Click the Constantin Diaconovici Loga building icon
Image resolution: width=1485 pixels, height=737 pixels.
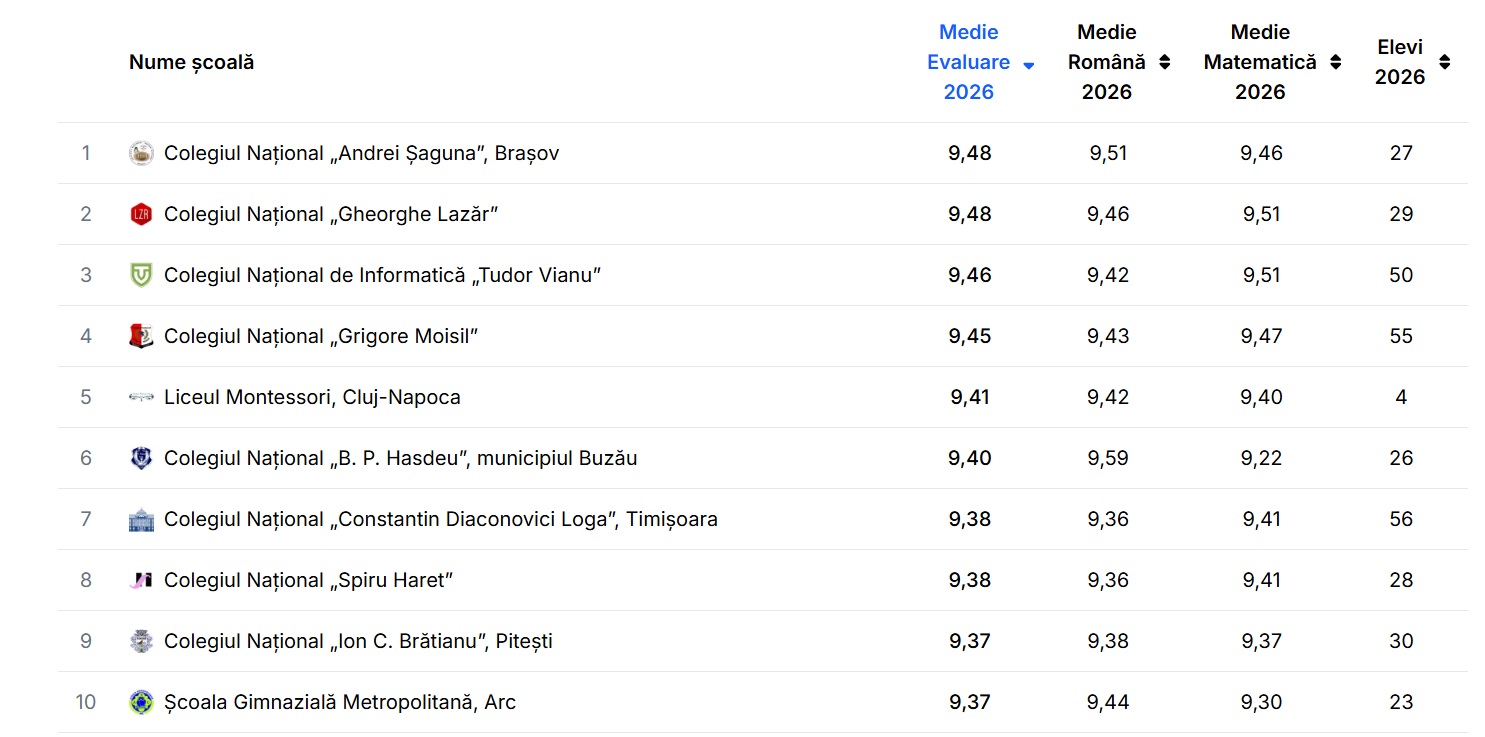142,519
